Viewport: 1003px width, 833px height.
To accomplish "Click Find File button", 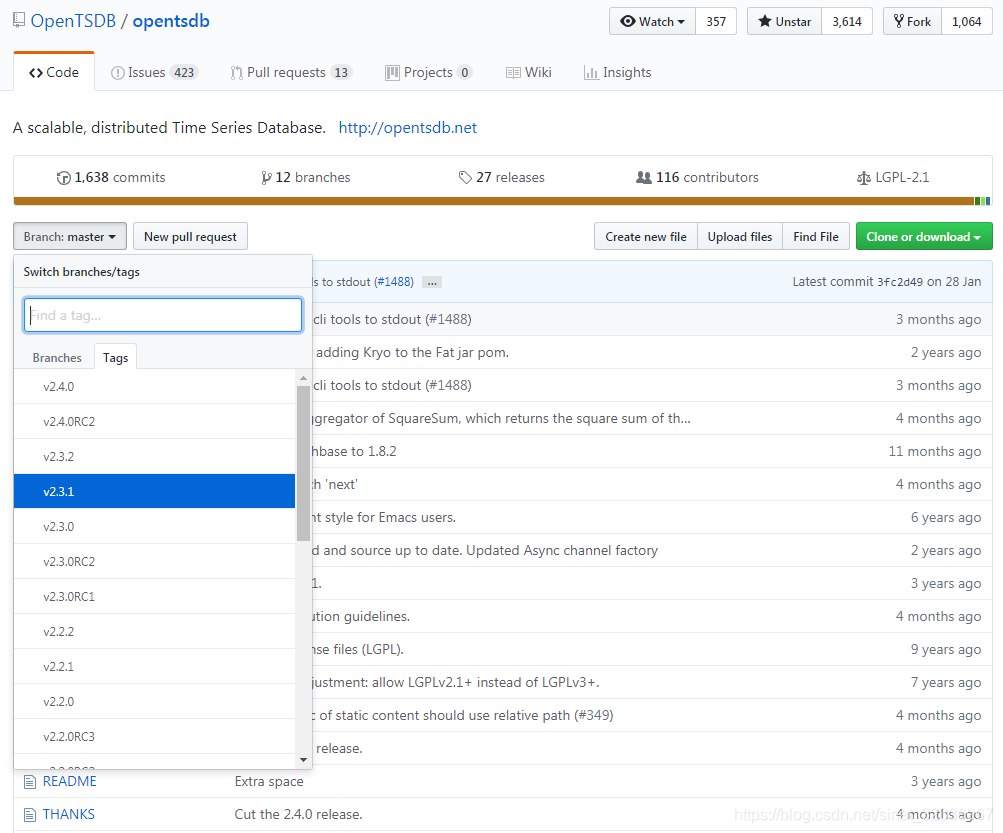I will 816,237.
